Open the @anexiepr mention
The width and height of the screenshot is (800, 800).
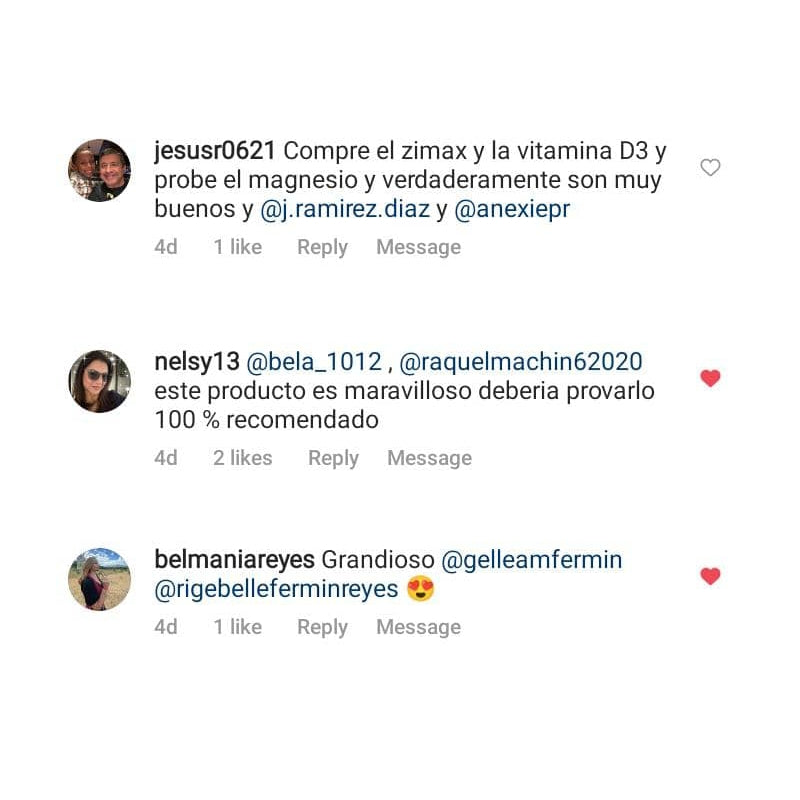coord(512,209)
